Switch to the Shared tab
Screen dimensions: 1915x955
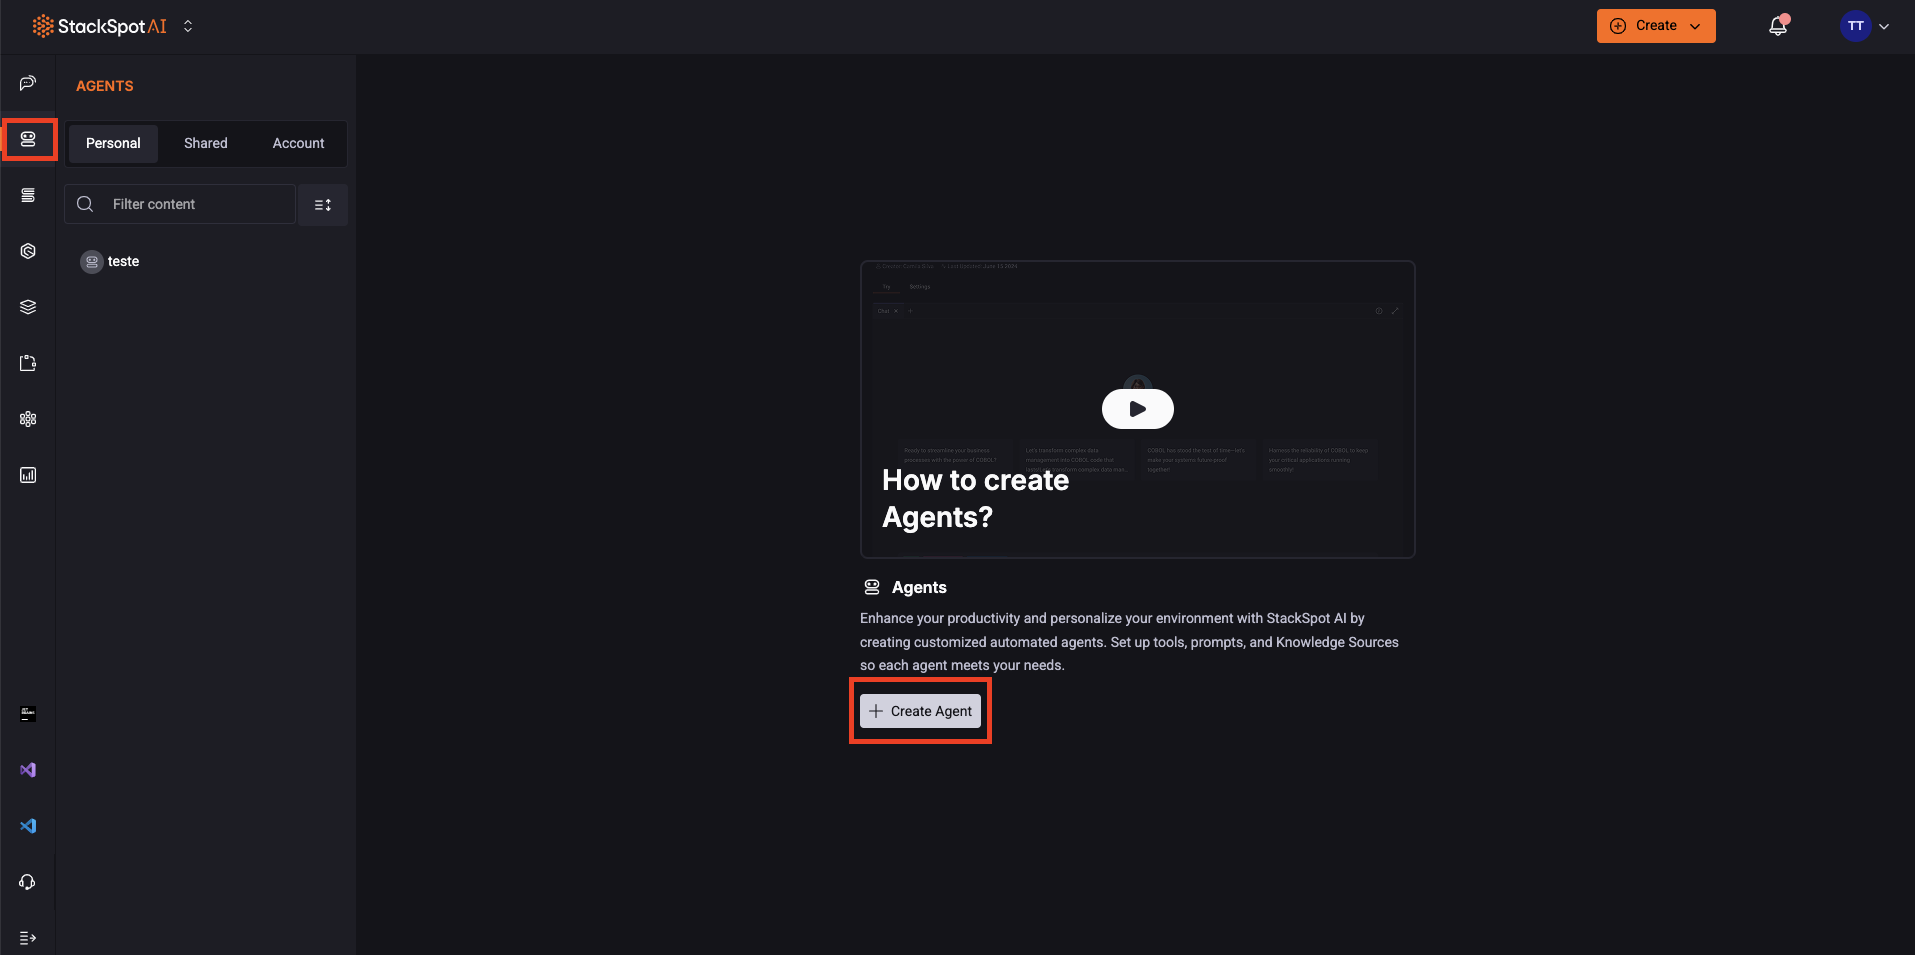(x=205, y=143)
